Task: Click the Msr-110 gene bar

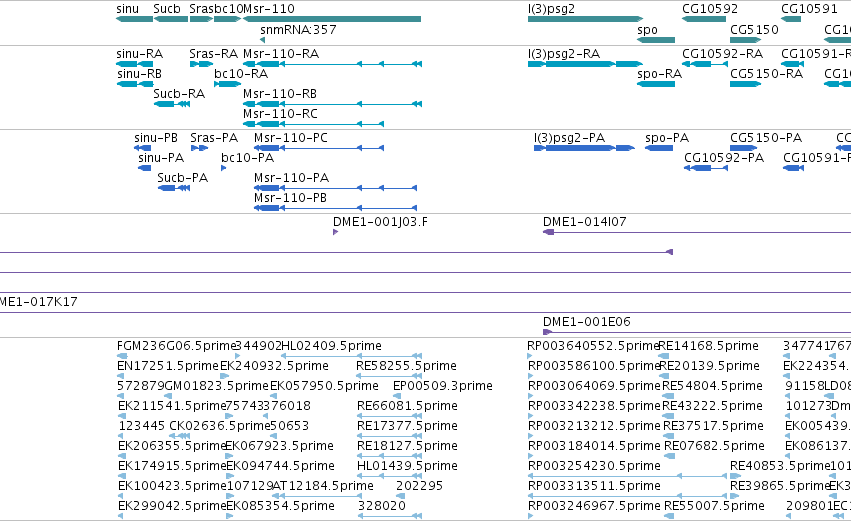Action: (x=332, y=19)
